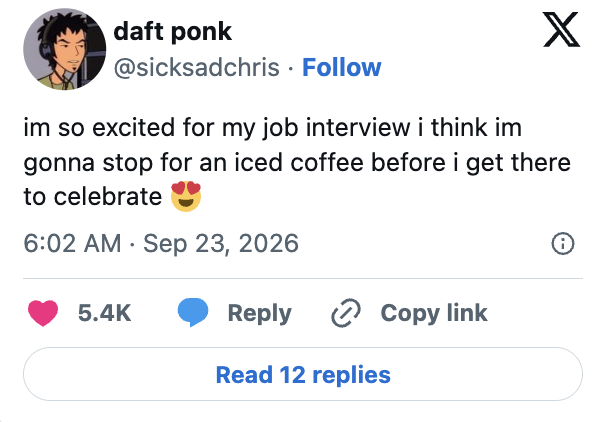Open the Read 12 replies button
Viewport: 600px width, 422px height.
coord(303,374)
